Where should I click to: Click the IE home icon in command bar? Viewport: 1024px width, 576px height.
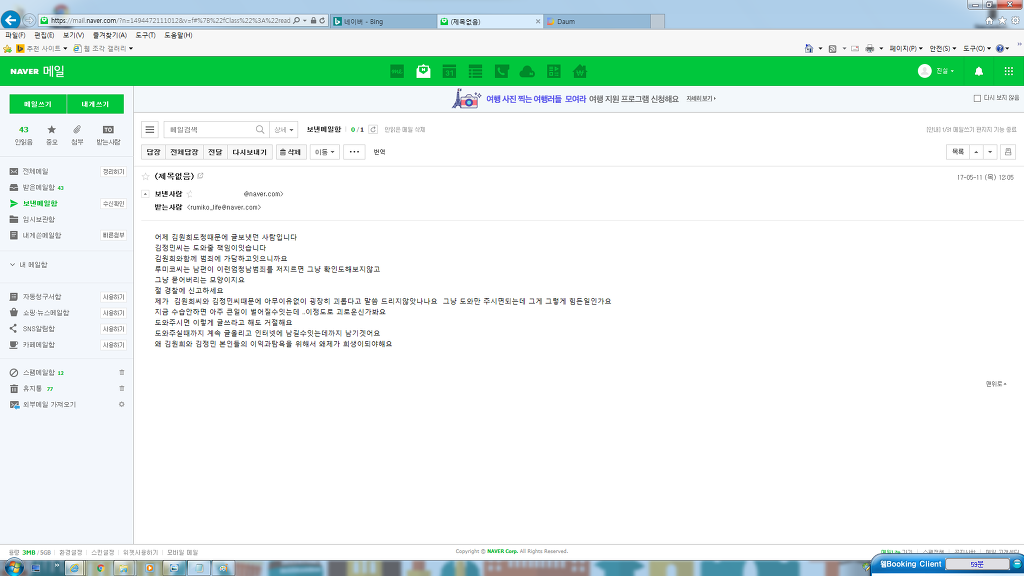click(x=809, y=48)
